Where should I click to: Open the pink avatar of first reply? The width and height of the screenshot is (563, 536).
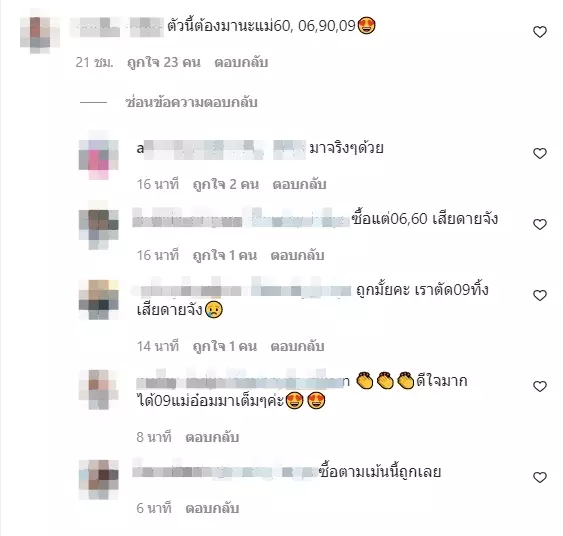coord(98,155)
